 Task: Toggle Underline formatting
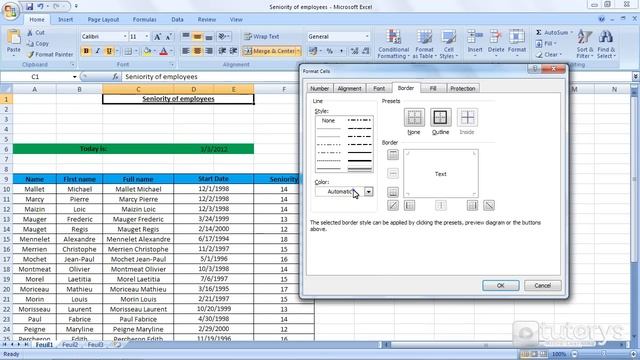tap(109, 51)
